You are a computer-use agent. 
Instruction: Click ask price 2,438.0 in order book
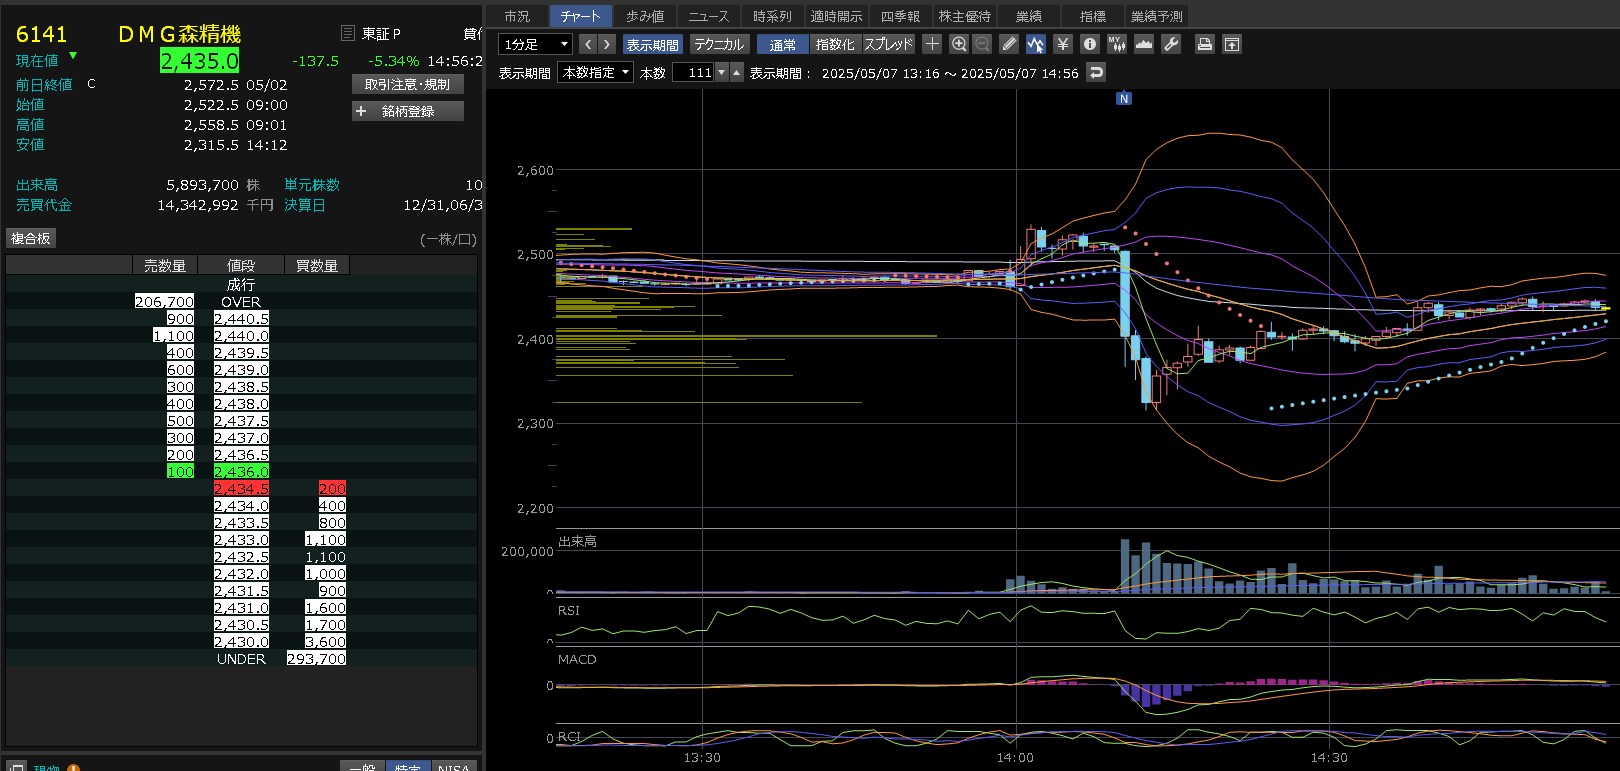(x=241, y=403)
